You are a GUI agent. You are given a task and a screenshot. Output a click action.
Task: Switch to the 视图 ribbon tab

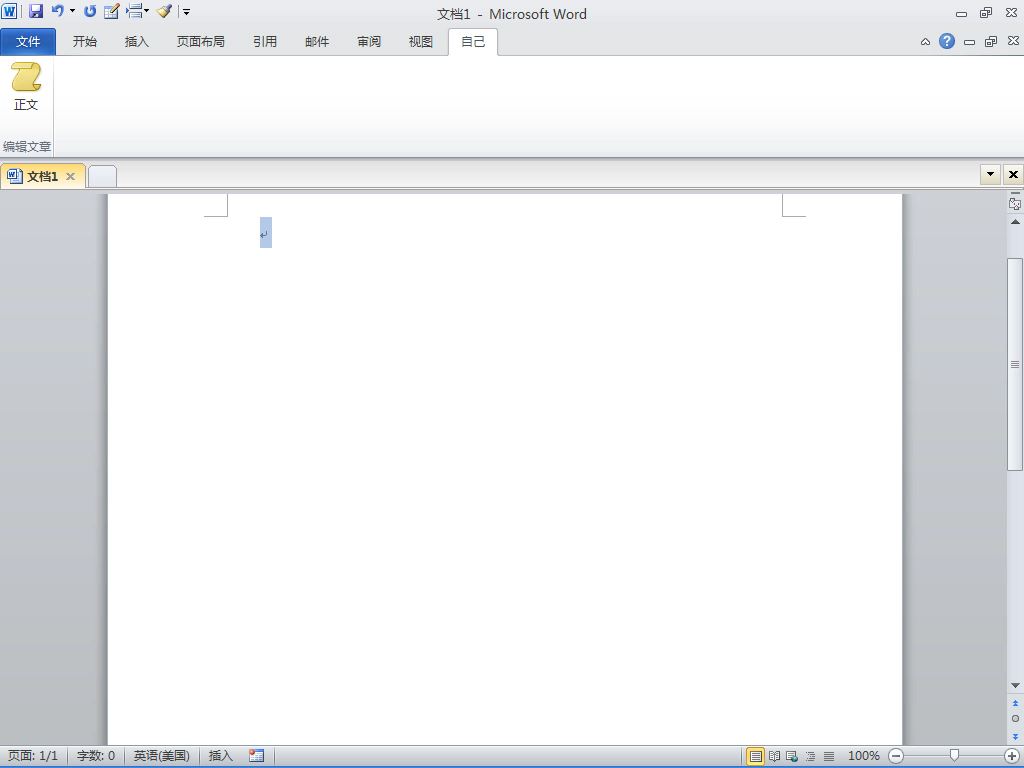(x=421, y=42)
